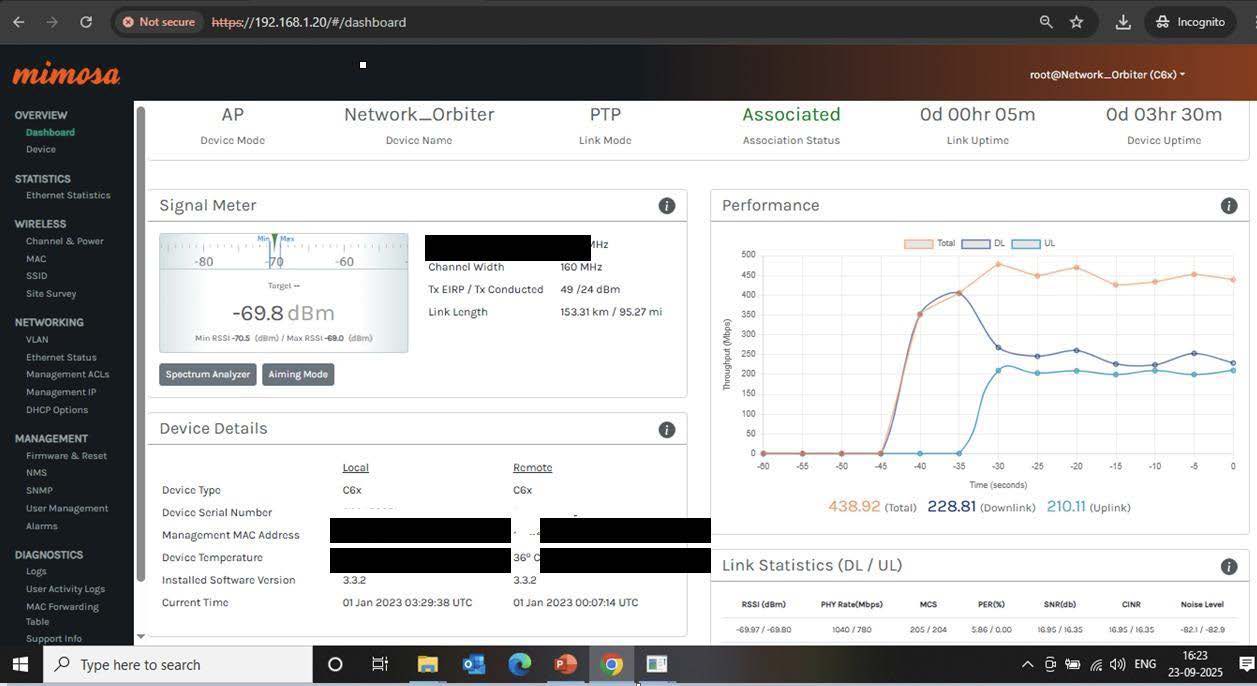Click the Incognito profile button
Image resolution: width=1257 pixels, height=686 pixels.
[1191, 21]
